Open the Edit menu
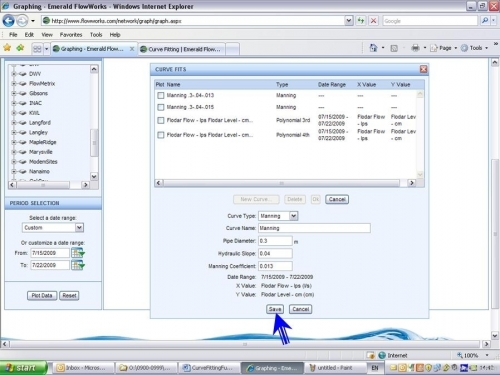Image resolution: width=500 pixels, height=375 pixels. [29, 35]
